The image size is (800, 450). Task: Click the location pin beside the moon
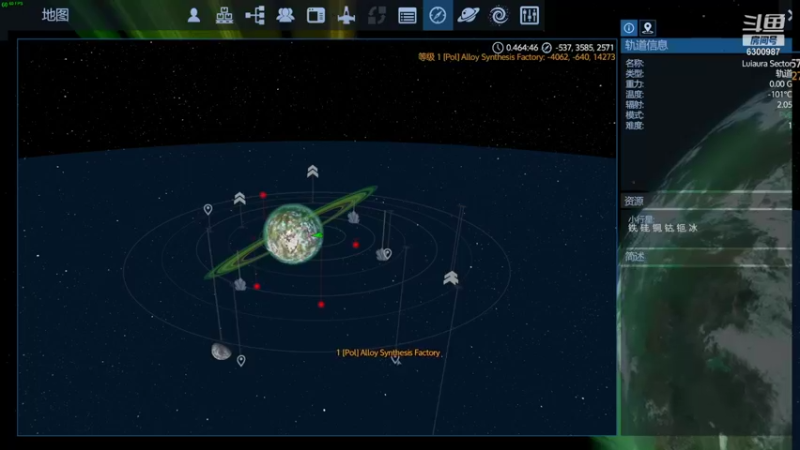[x=241, y=361]
